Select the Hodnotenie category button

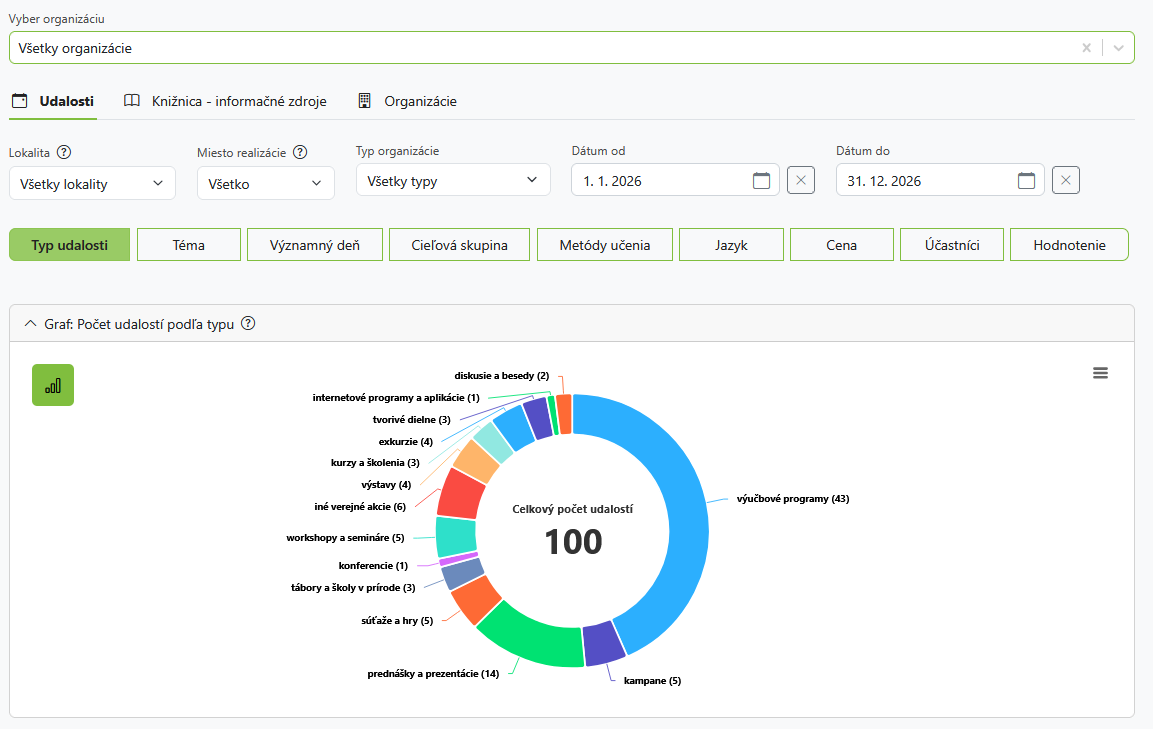click(x=1069, y=245)
